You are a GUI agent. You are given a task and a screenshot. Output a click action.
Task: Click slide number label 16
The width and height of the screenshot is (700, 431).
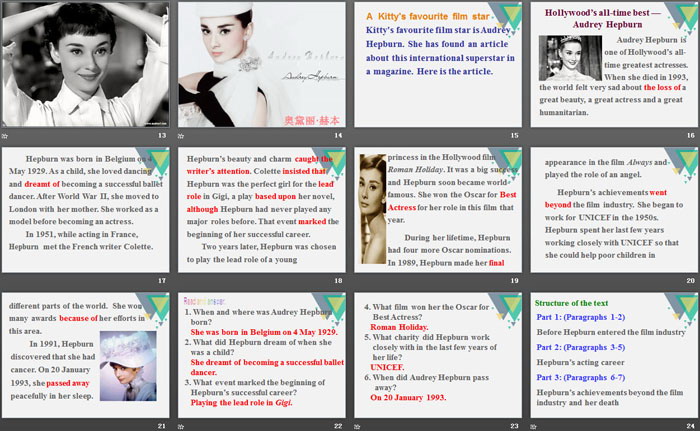(x=691, y=135)
